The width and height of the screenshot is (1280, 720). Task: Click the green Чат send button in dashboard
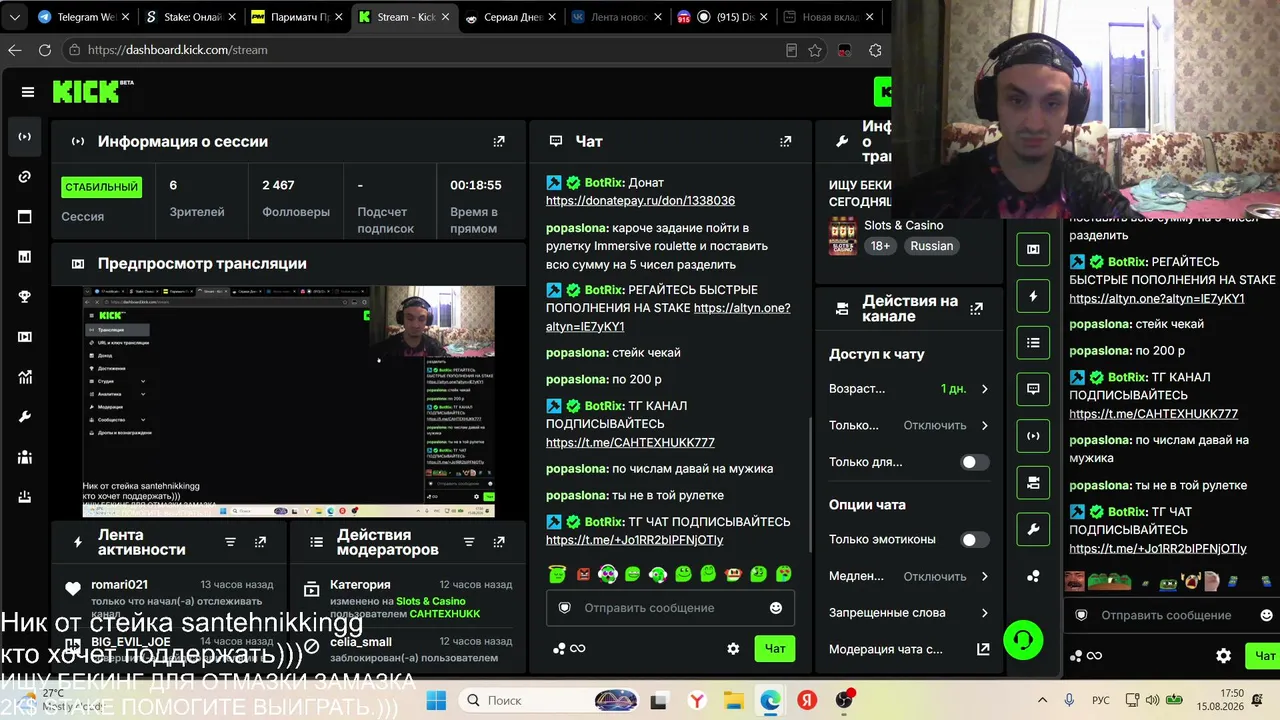coord(775,649)
